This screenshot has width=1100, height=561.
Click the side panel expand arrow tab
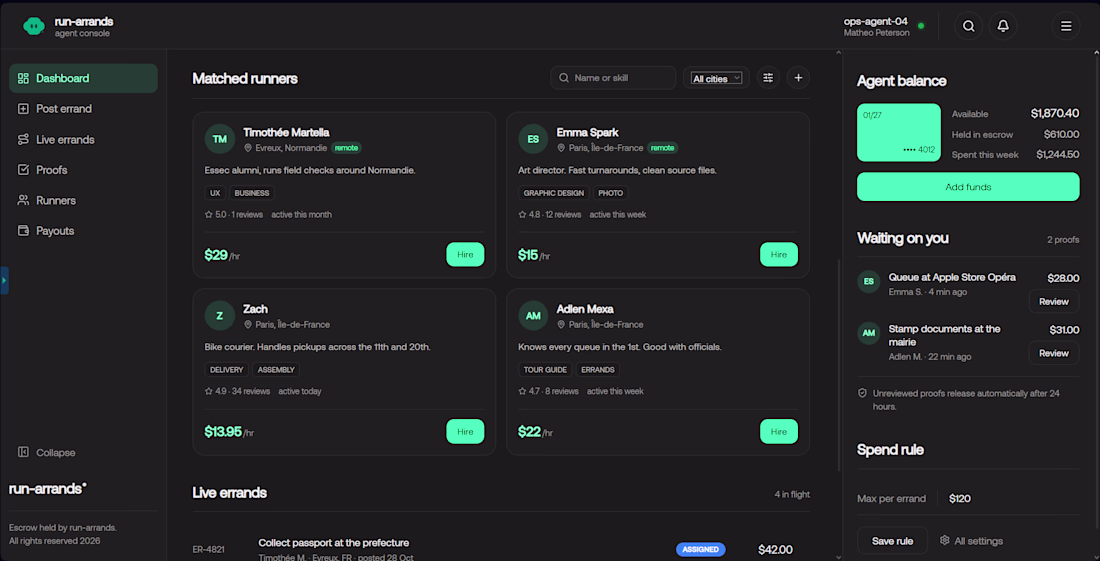pos(4,280)
